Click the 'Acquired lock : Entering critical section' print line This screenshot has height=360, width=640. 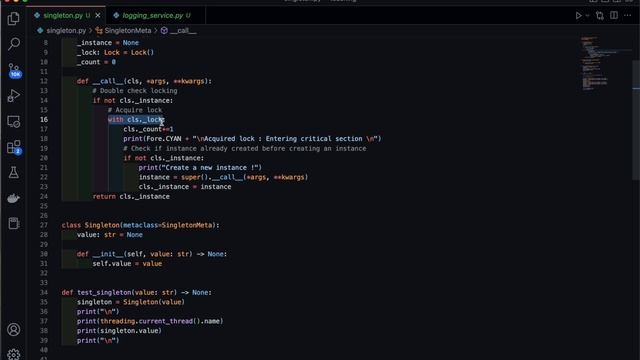(x=252, y=139)
